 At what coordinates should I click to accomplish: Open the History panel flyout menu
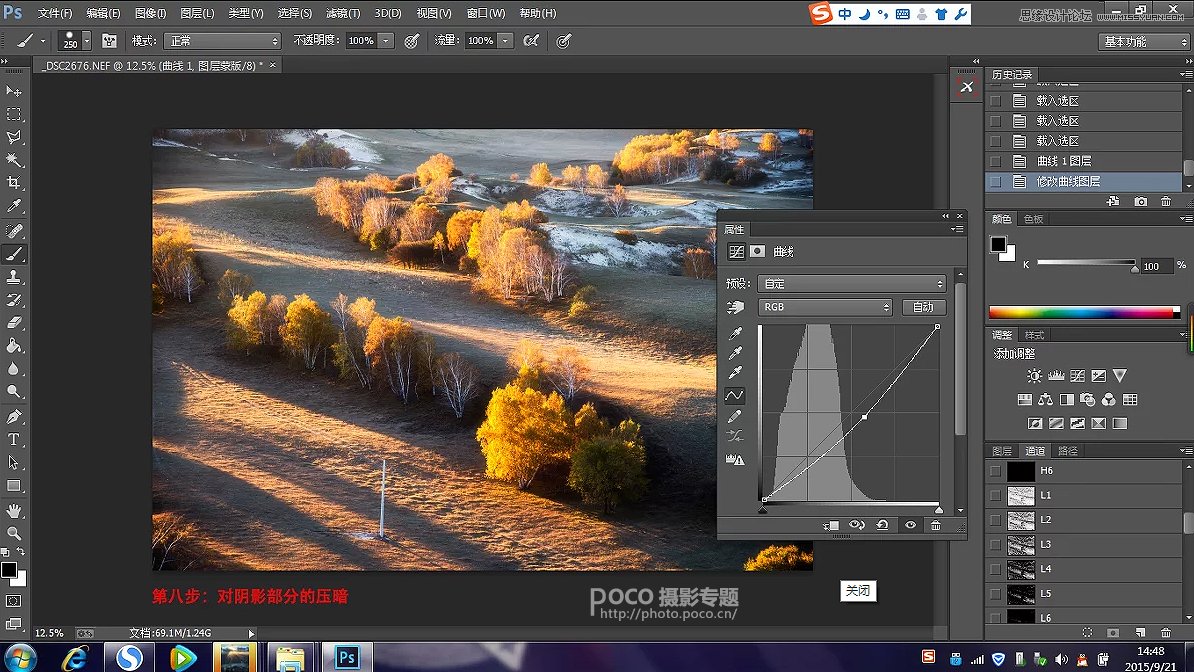tap(1185, 75)
